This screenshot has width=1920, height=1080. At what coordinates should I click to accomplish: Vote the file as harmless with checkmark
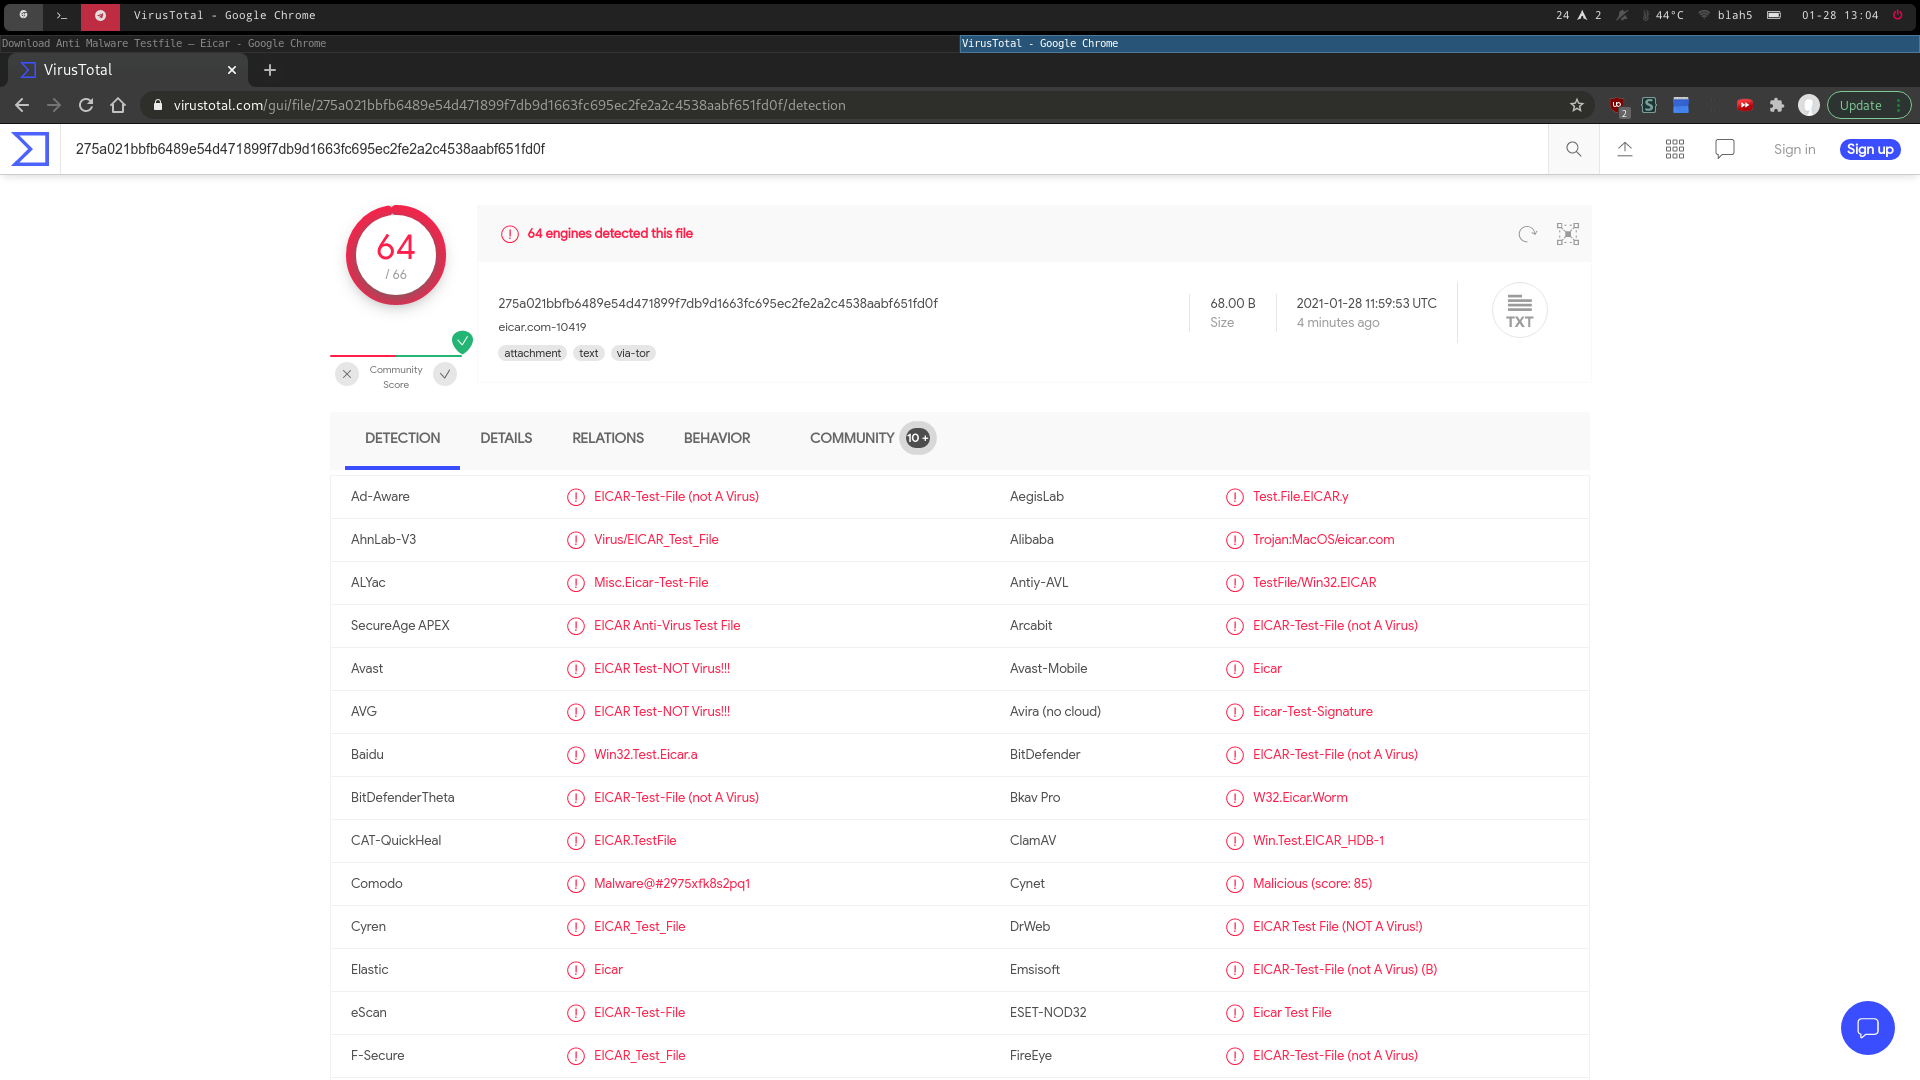coord(445,374)
